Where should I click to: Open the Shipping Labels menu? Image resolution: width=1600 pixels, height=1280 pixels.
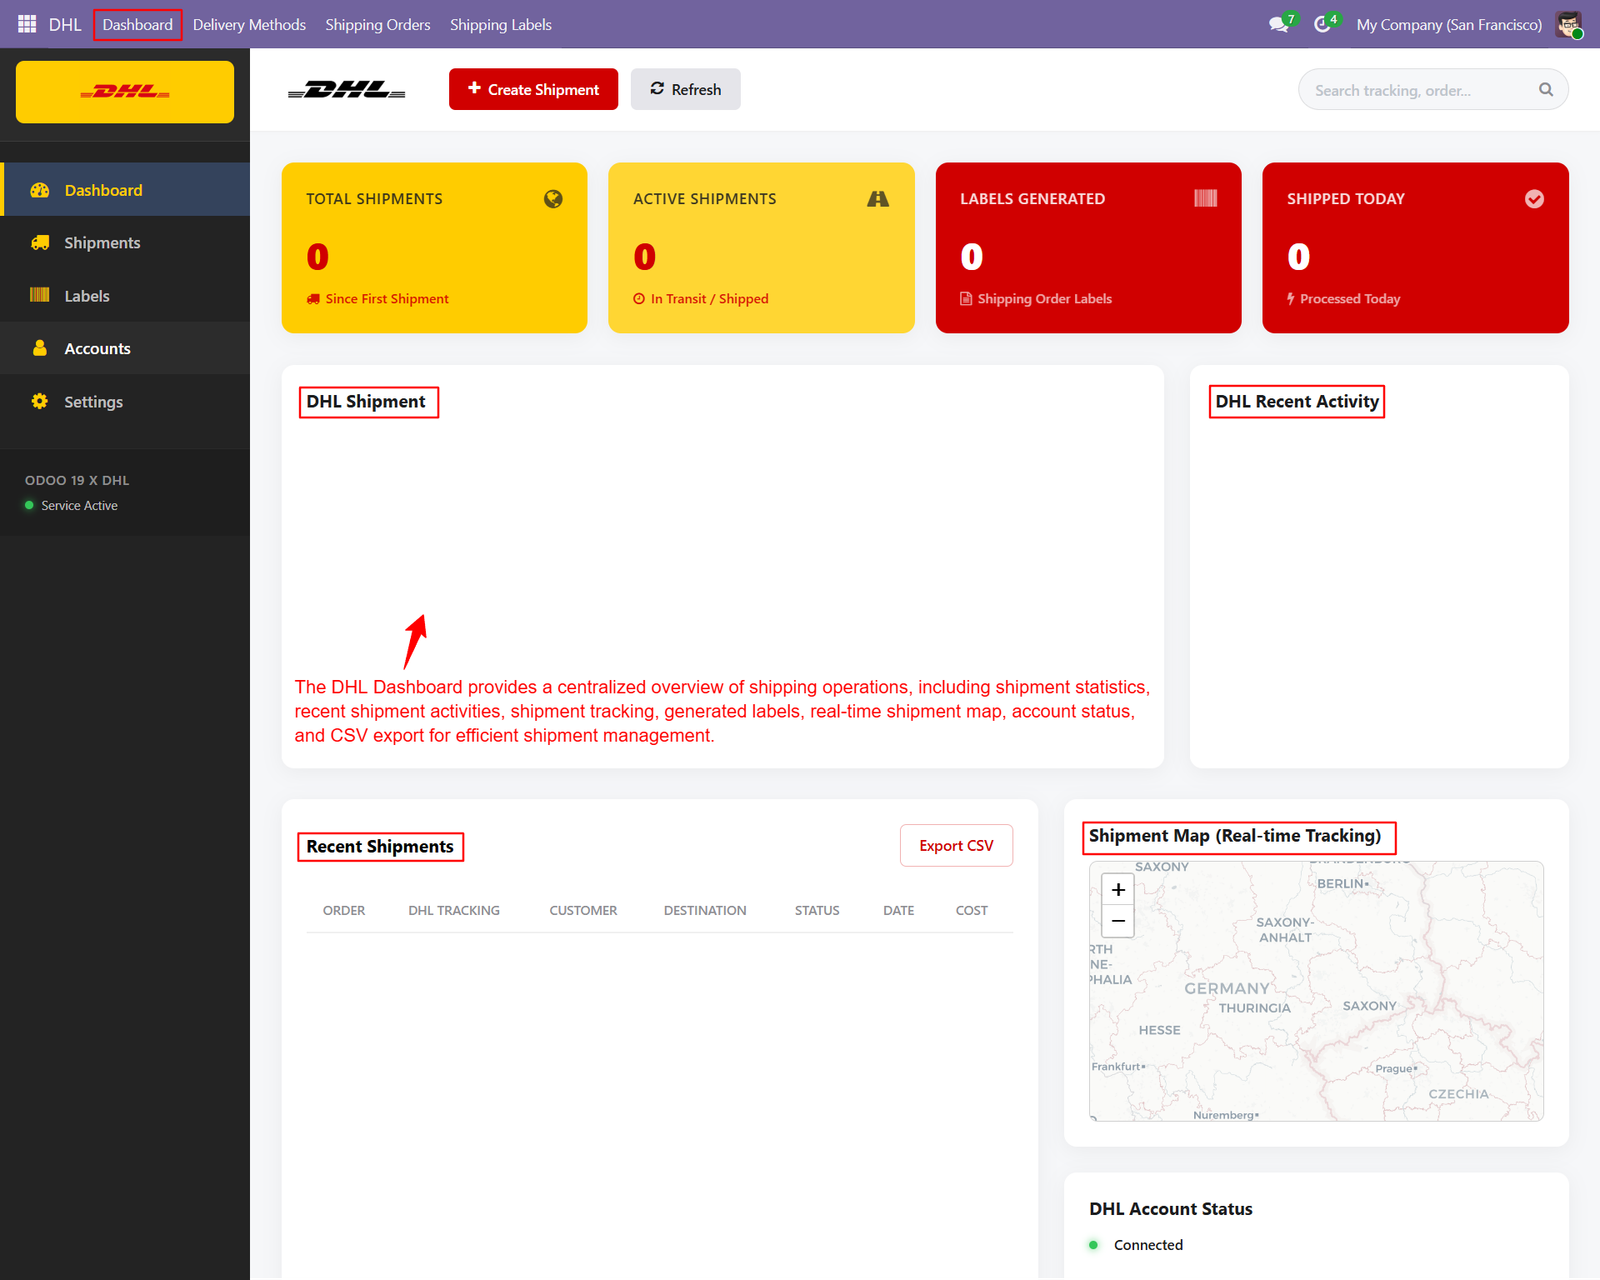coord(501,24)
